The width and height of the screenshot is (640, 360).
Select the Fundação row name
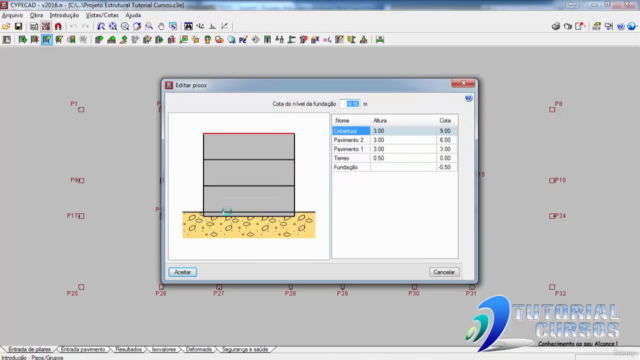coord(351,167)
